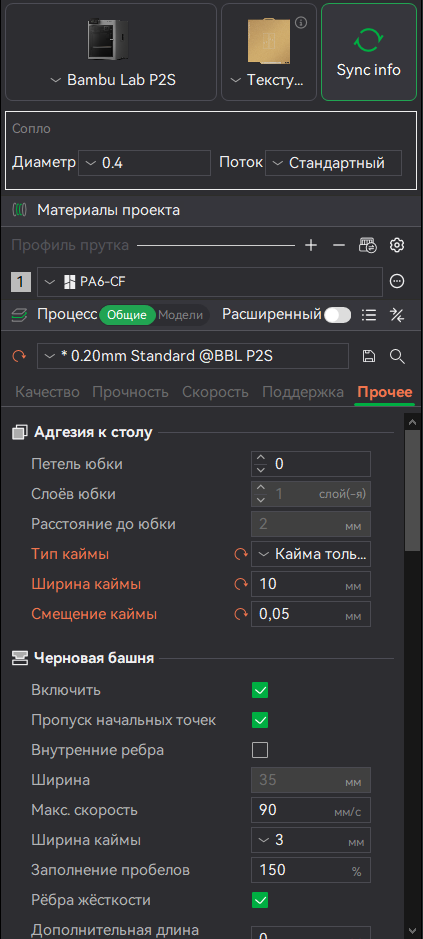This screenshot has width=423, height=939.
Task: Switch to the Скорость tab
Action: pos(216,392)
